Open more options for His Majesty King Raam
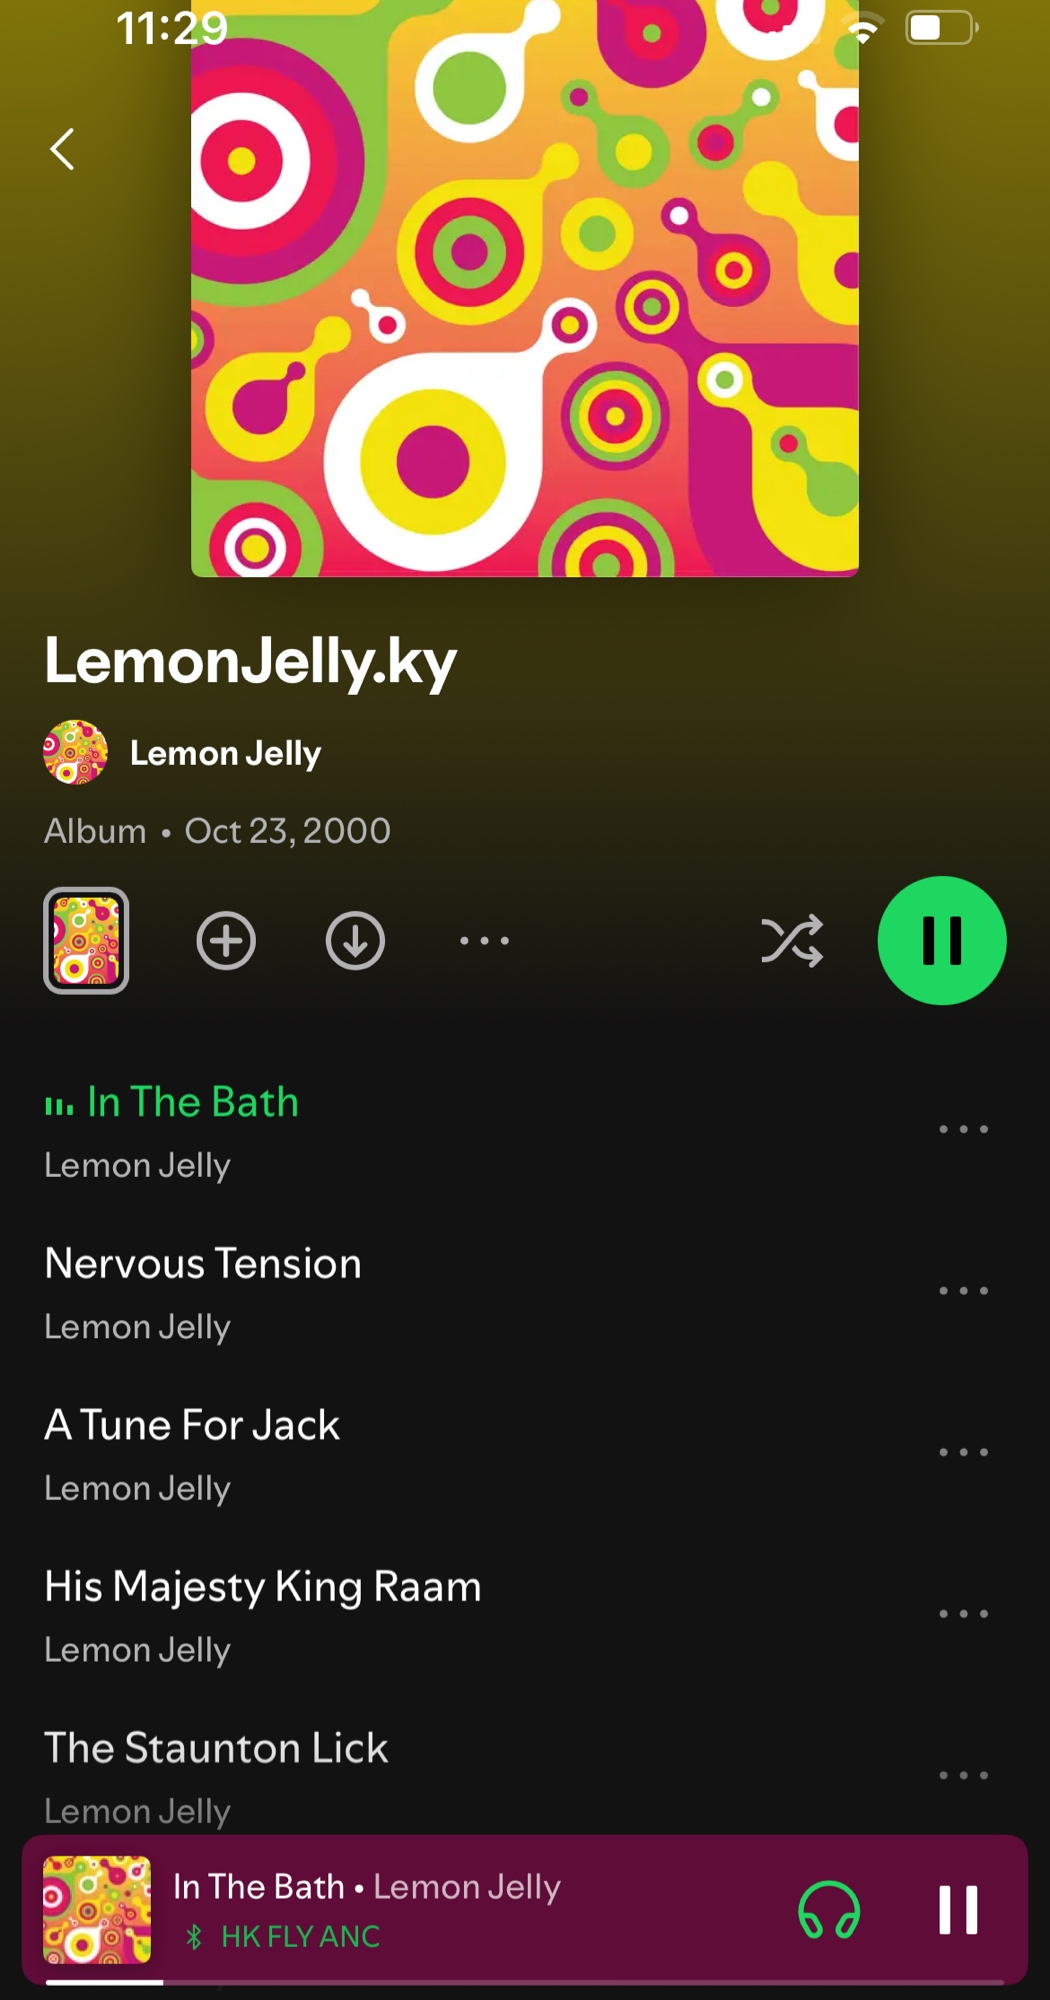Image resolution: width=1050 pixels, height=2000 pixels. pos(964,1614)
